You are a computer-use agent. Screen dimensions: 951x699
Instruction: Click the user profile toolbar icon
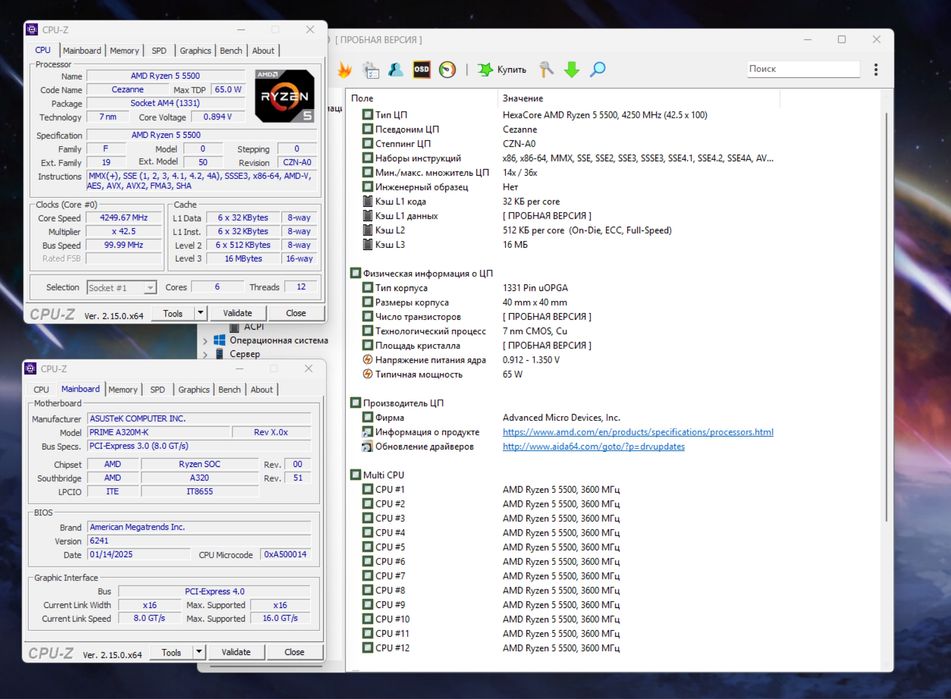click(x=396, y=70)
